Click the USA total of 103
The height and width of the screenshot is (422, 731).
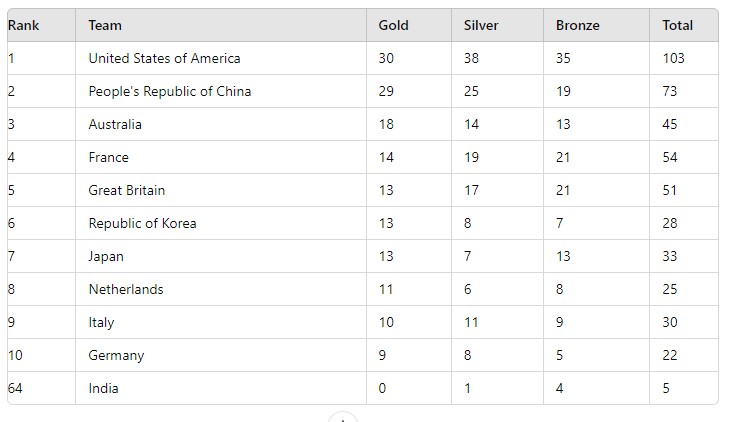(x=673, y=58)
